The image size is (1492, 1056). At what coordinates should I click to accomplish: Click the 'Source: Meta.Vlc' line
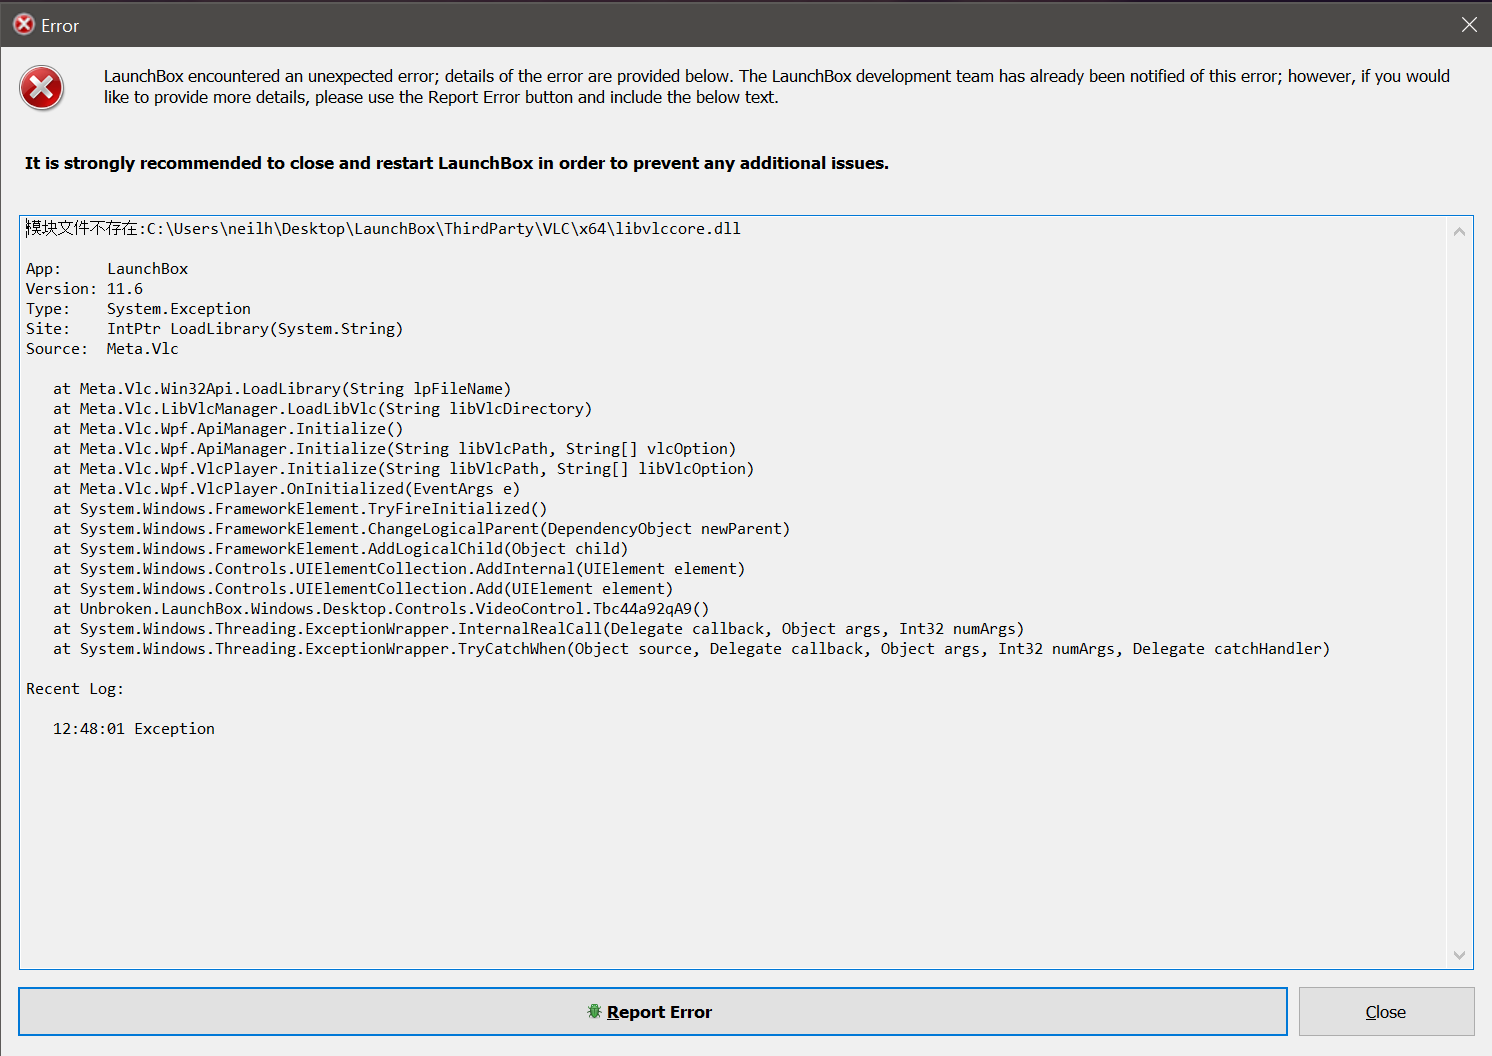coord(102,348)
